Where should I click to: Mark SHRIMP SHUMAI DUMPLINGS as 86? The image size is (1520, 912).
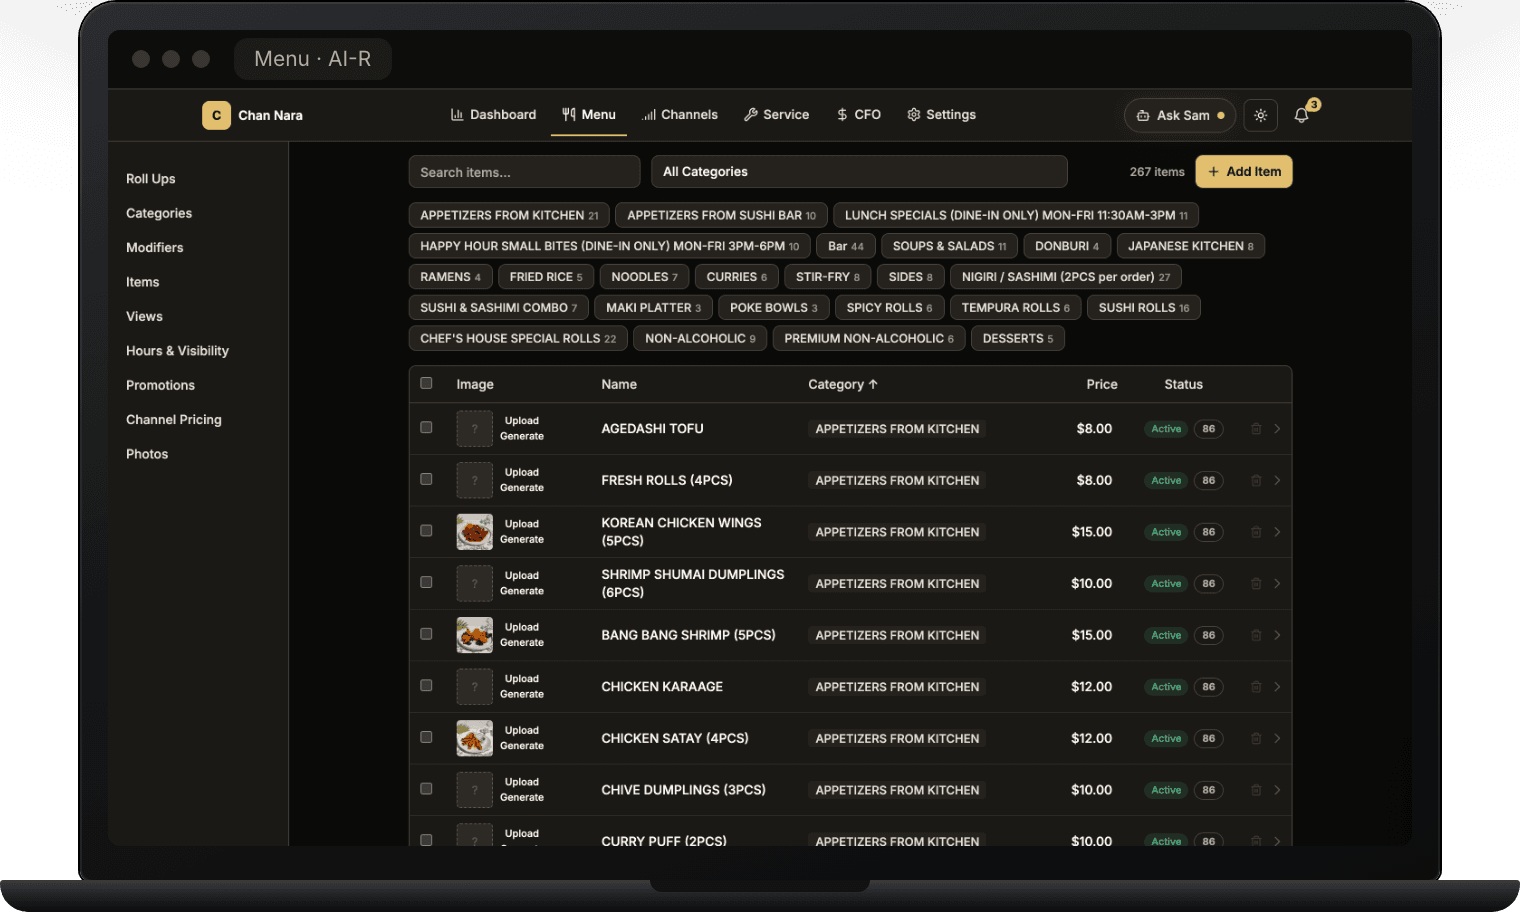[x=1209, y=584]
